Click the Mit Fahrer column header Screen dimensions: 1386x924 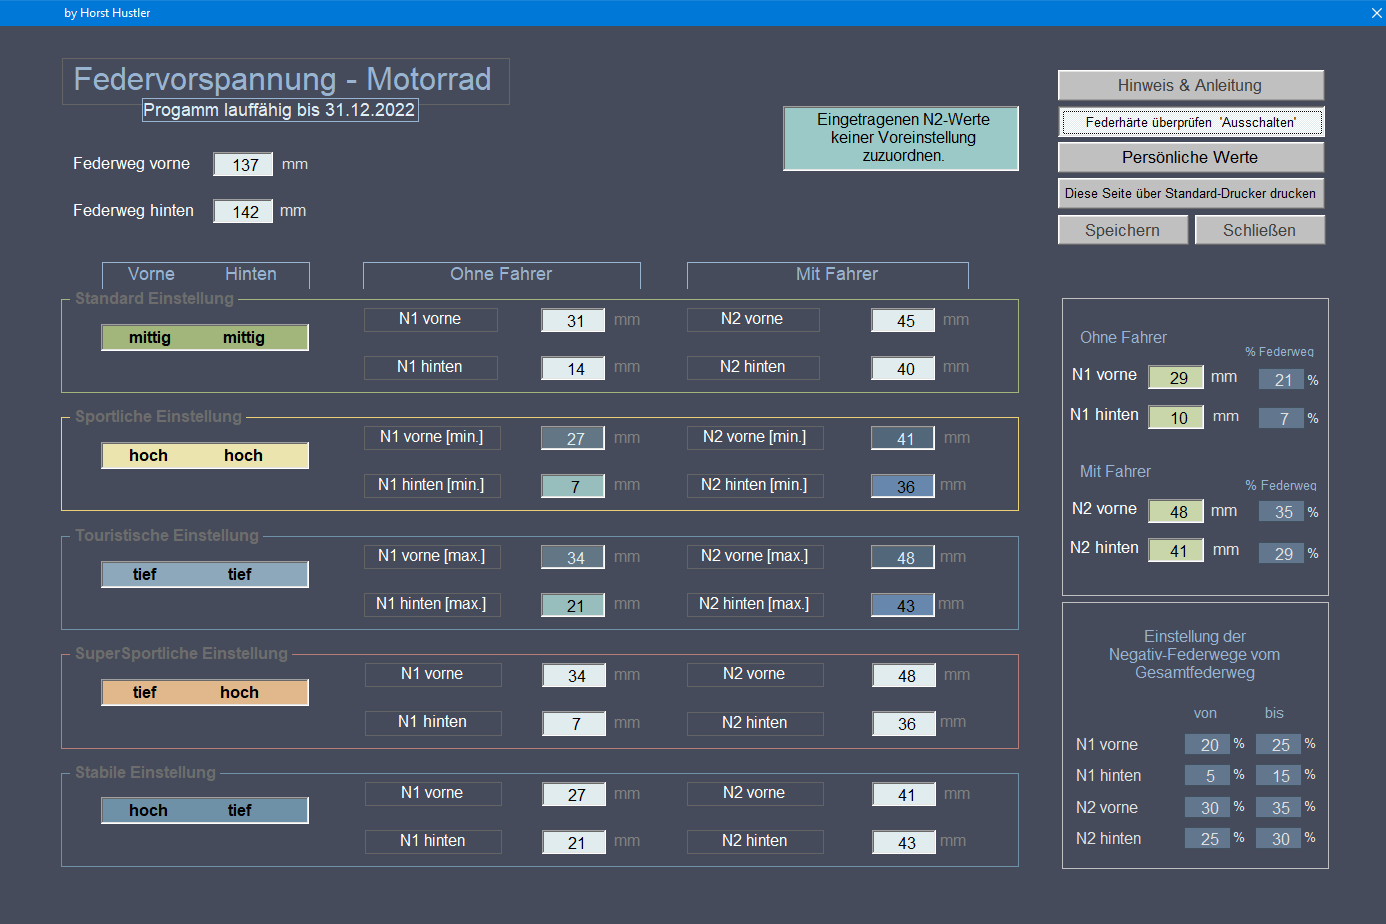(836, 274)
